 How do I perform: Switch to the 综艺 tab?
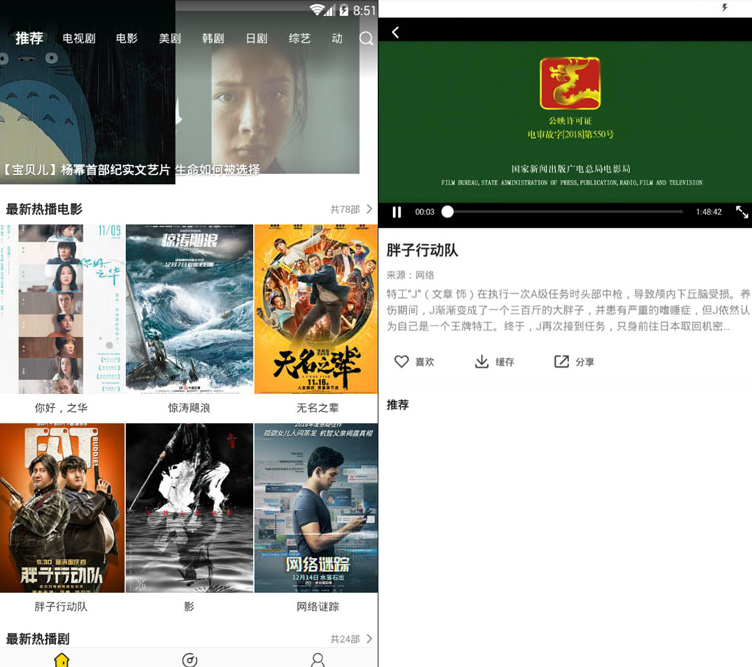pyautogui.click(x=299, y=38)
